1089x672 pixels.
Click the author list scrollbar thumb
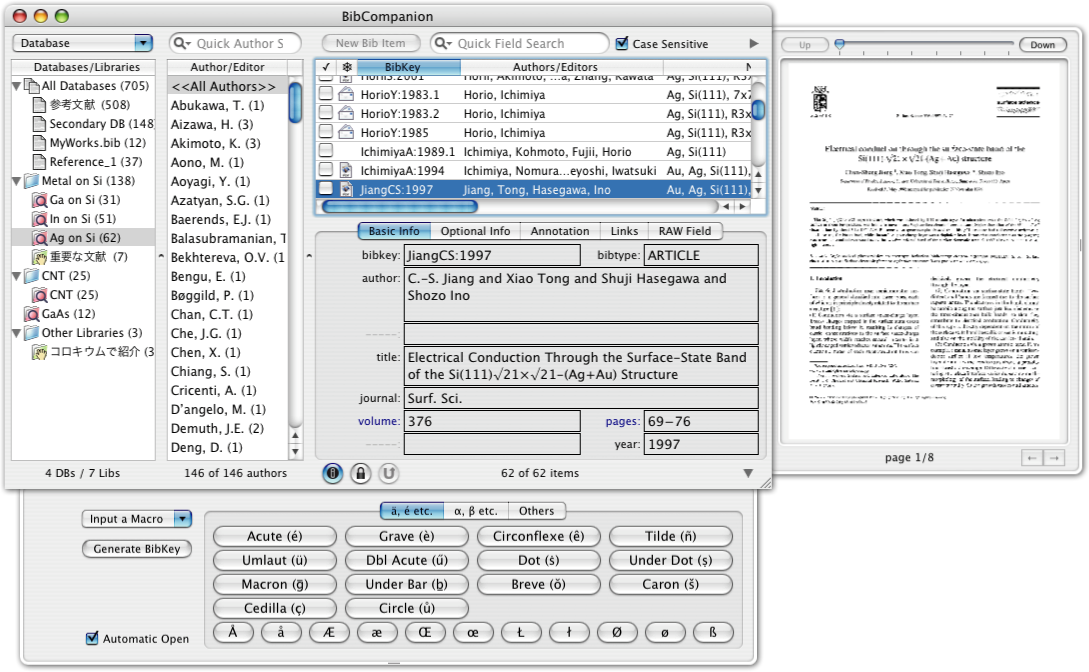coord(295,102)
